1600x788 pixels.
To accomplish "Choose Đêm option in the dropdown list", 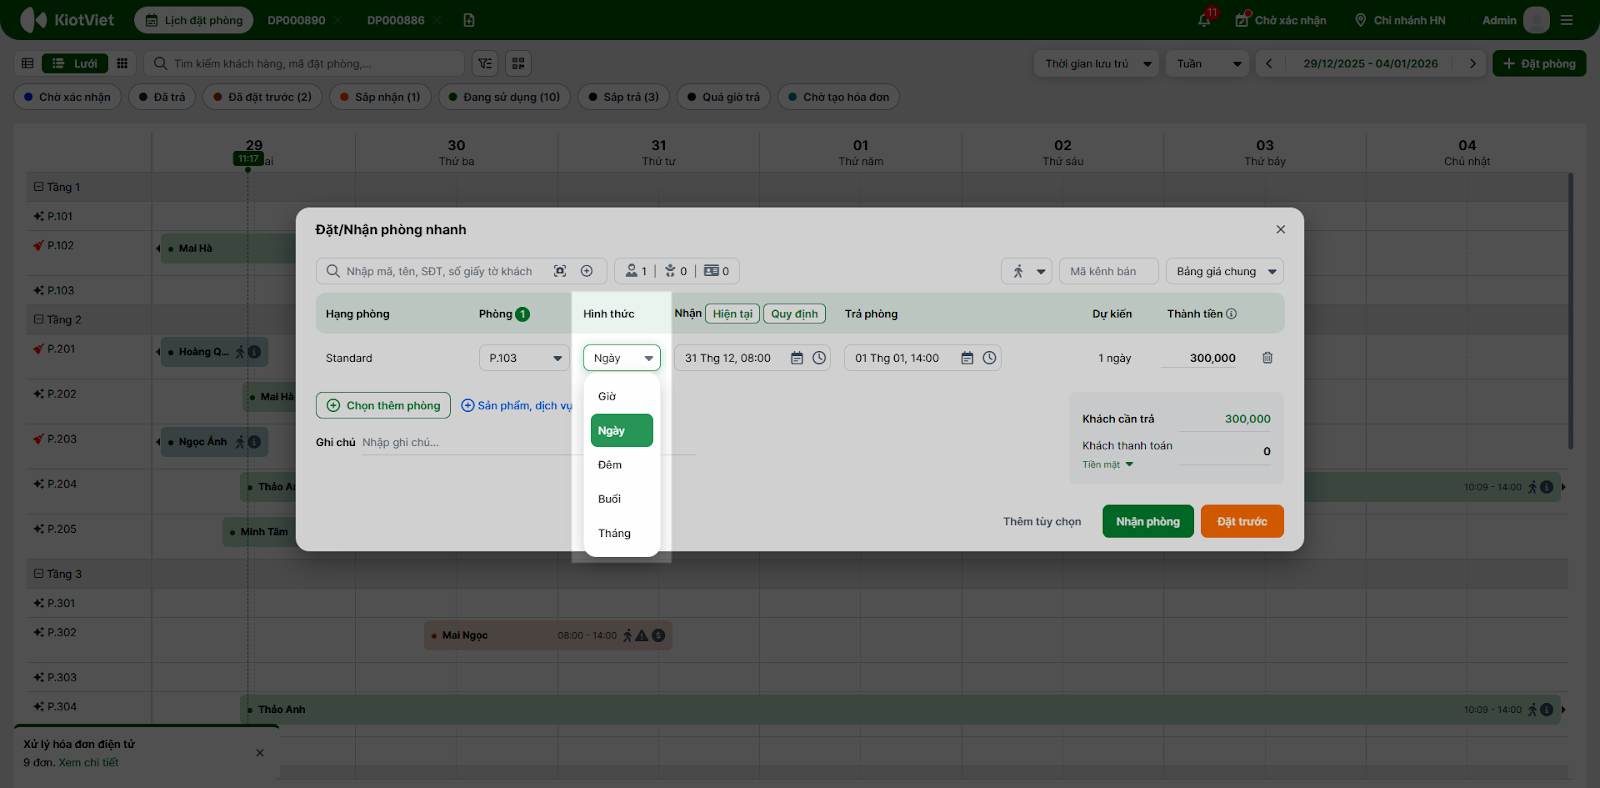I will (610, 465).
